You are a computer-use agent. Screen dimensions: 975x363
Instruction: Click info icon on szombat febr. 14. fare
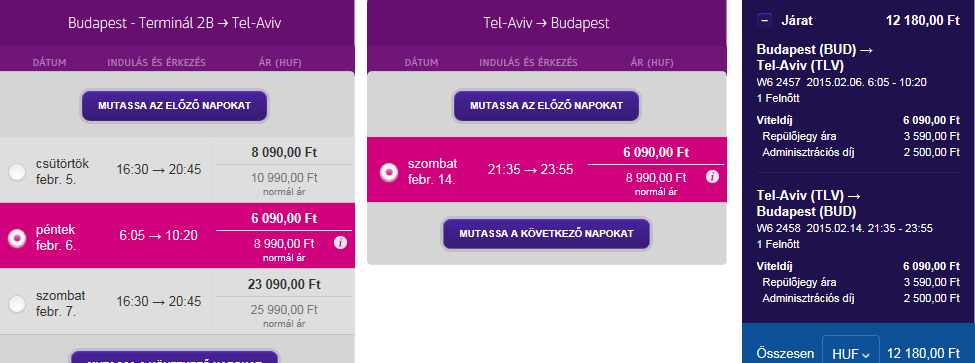[713, 177]
